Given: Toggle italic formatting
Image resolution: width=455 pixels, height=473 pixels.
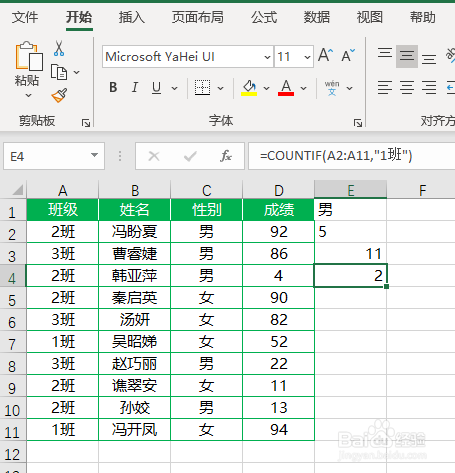Looking at the screenshot, I should coord(135,88).
